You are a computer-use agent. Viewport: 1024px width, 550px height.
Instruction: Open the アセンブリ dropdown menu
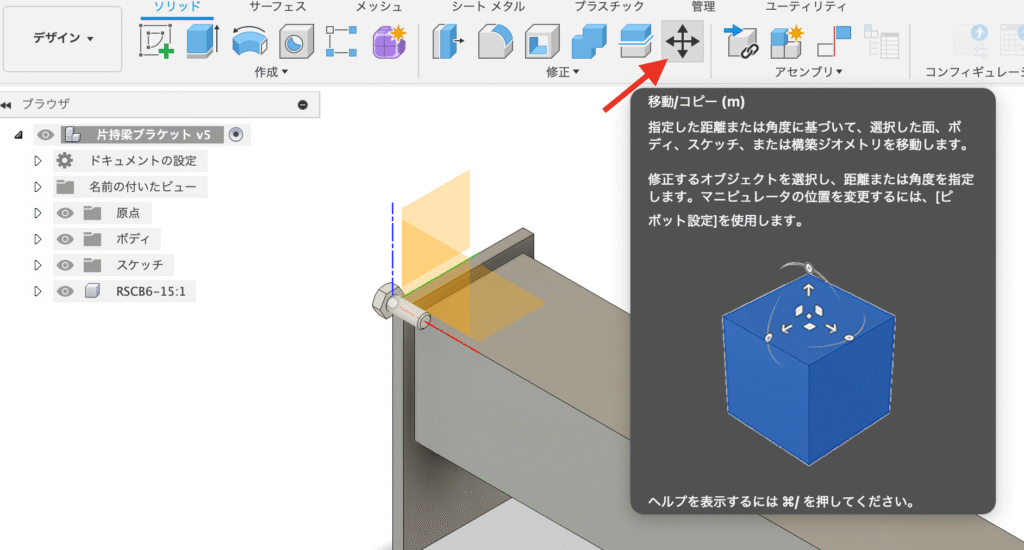tap(808, 72)
